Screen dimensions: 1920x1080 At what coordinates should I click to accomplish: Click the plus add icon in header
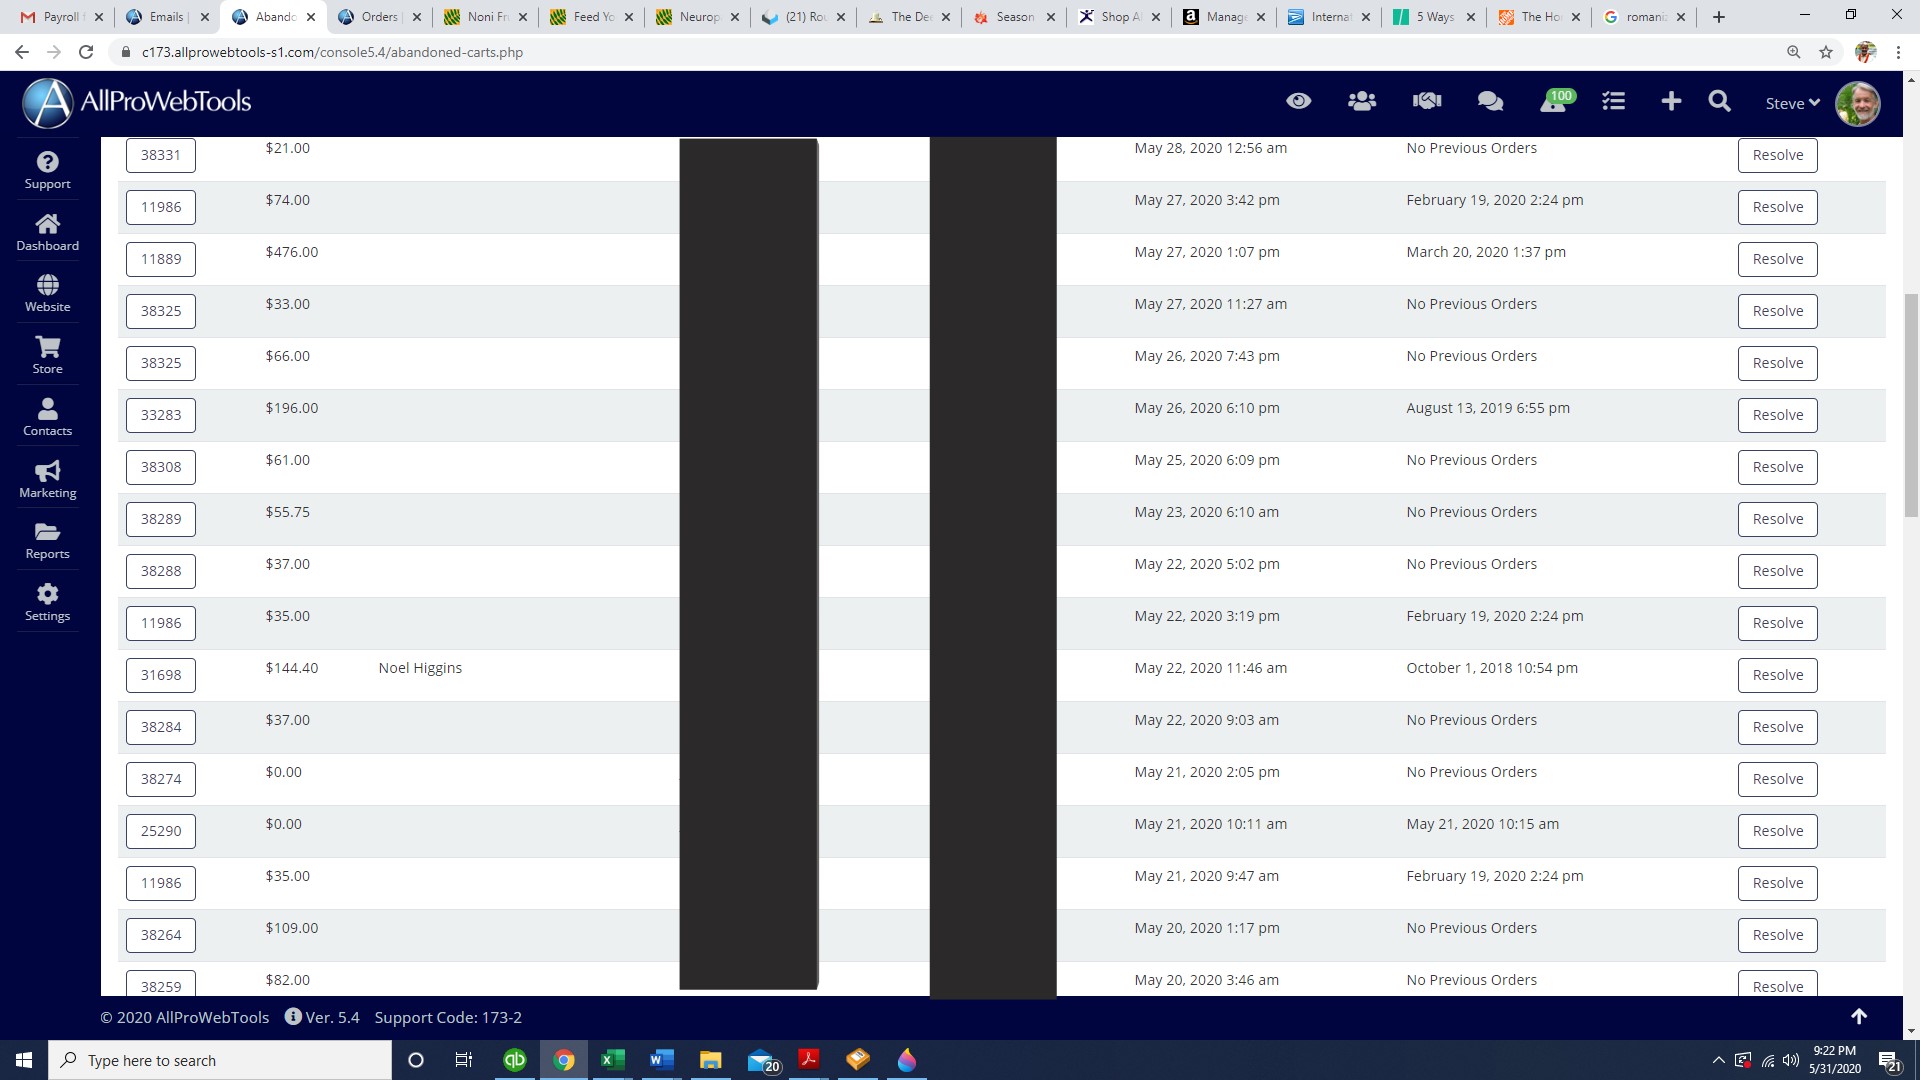coord(1671,101)
